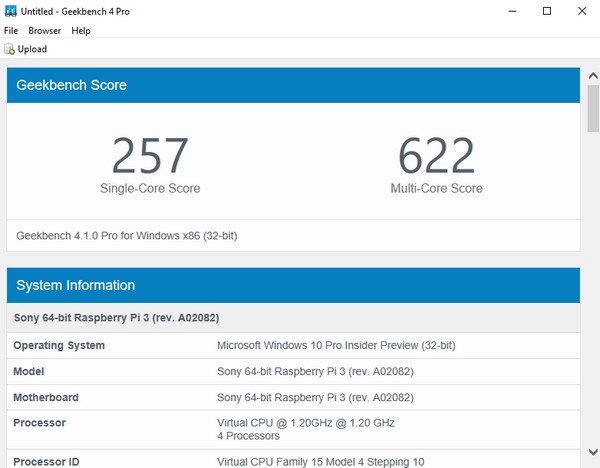Screen dimensions: 600x468
Task: Open the Help menu
Action: pyautogui.click(x=81, y=31)
